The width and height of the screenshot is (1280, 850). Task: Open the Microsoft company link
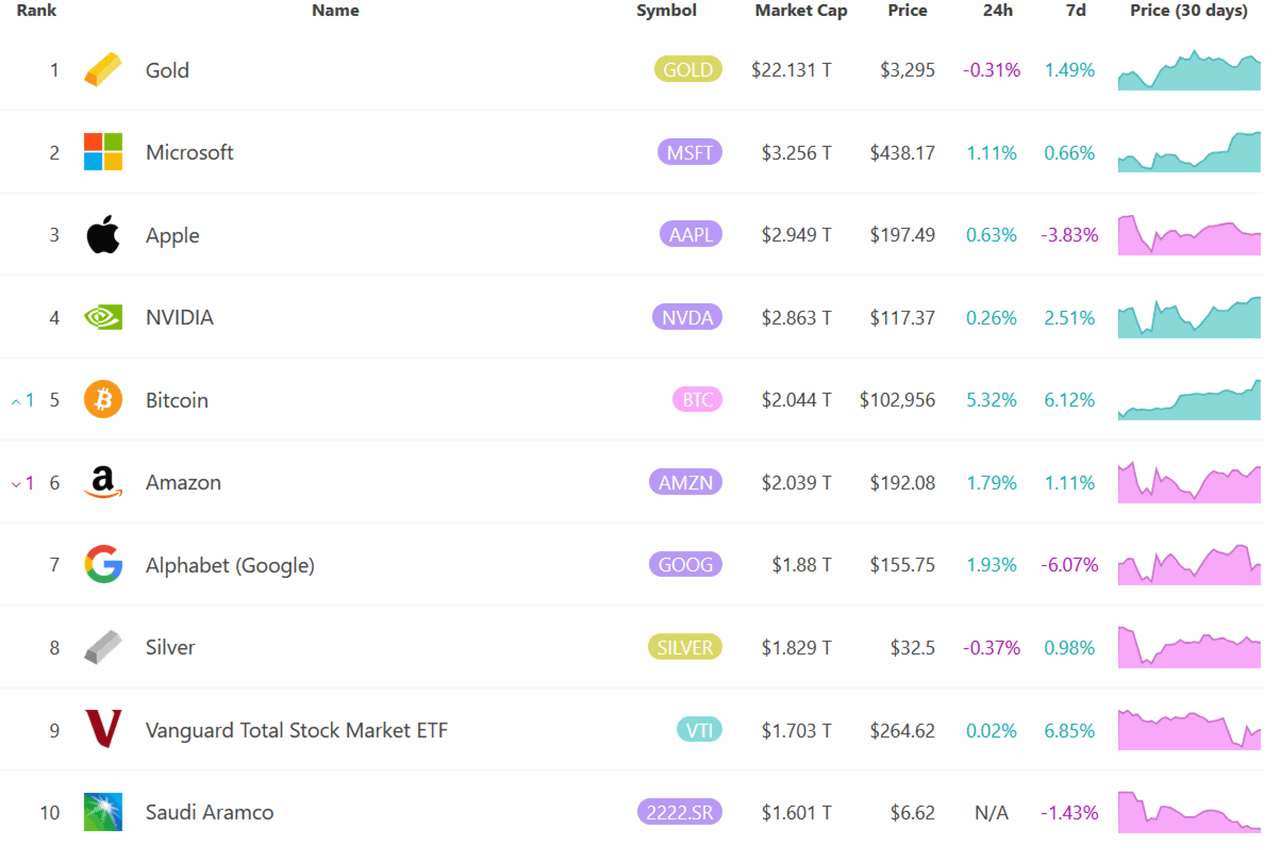(190, 152)
